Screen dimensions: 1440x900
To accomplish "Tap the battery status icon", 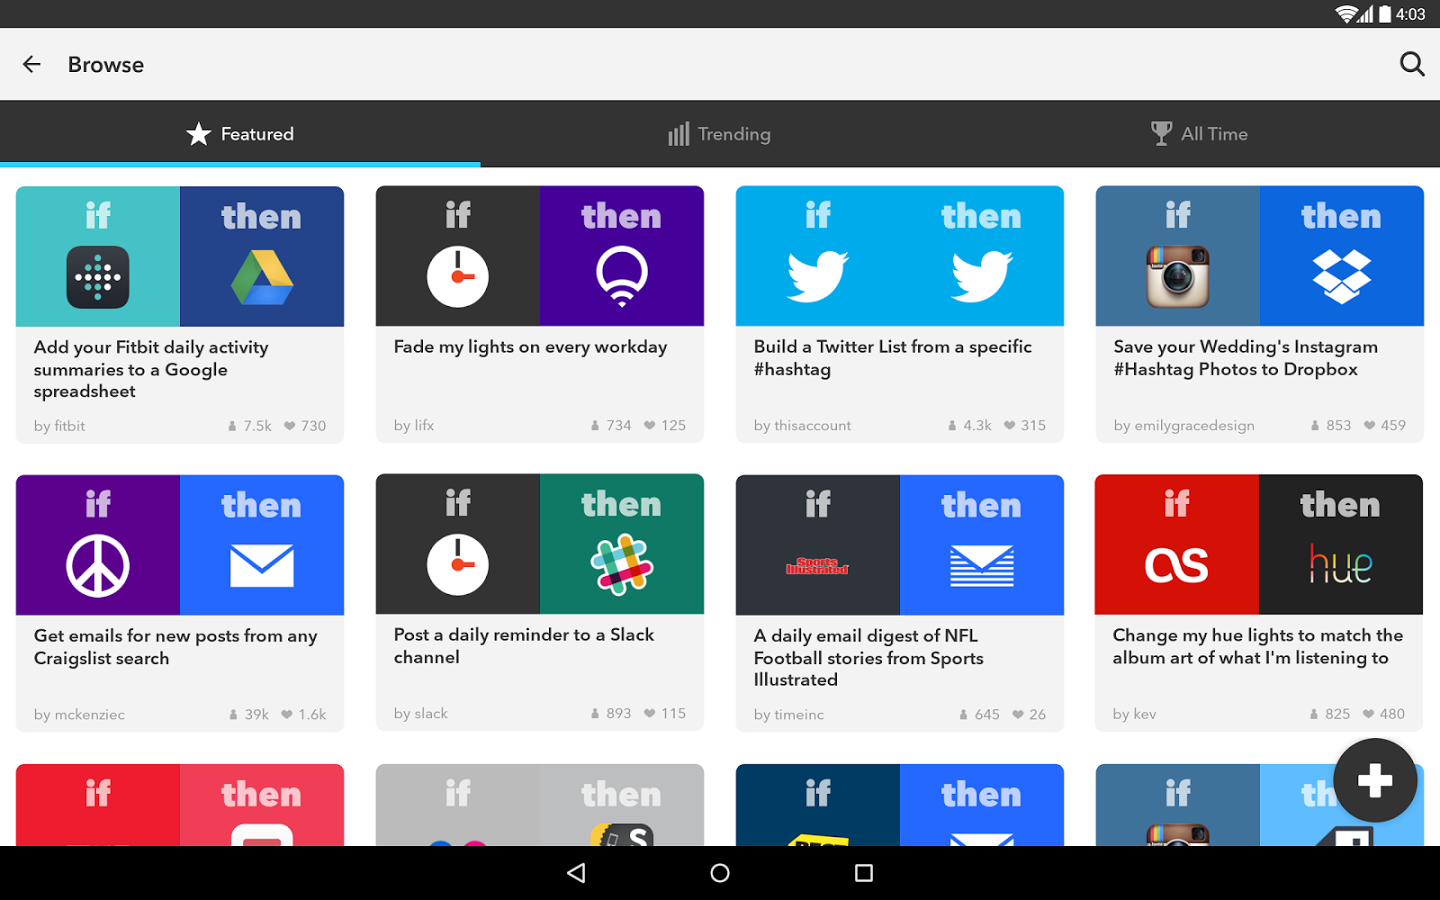I will (x=1385, y=14).
